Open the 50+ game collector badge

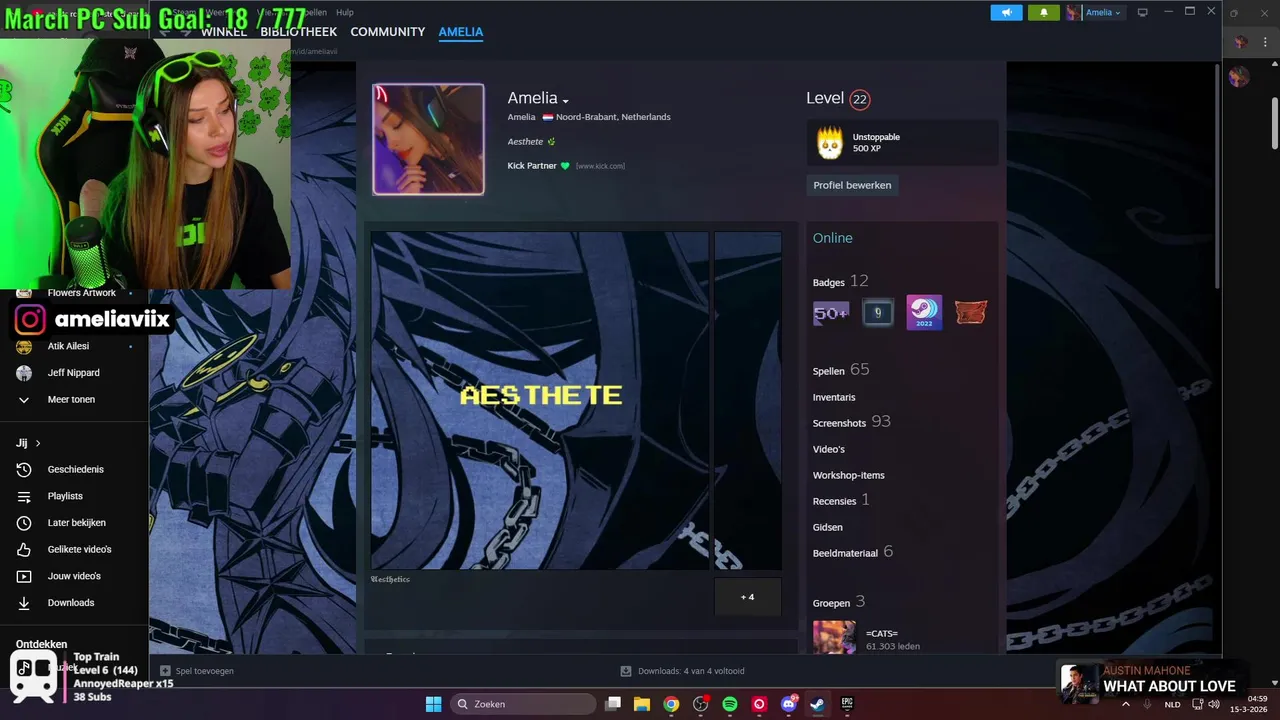click(x=831, y=313)
